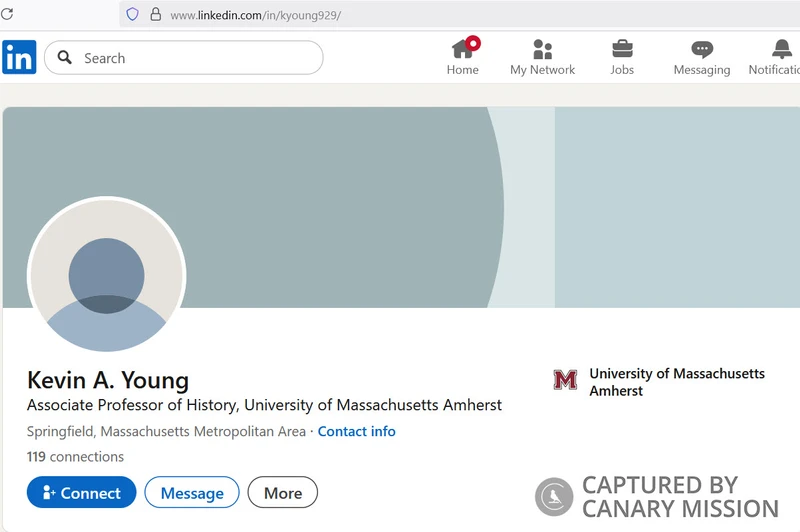
Task: Click the default profile photo avatar
Action: point(107,275)
